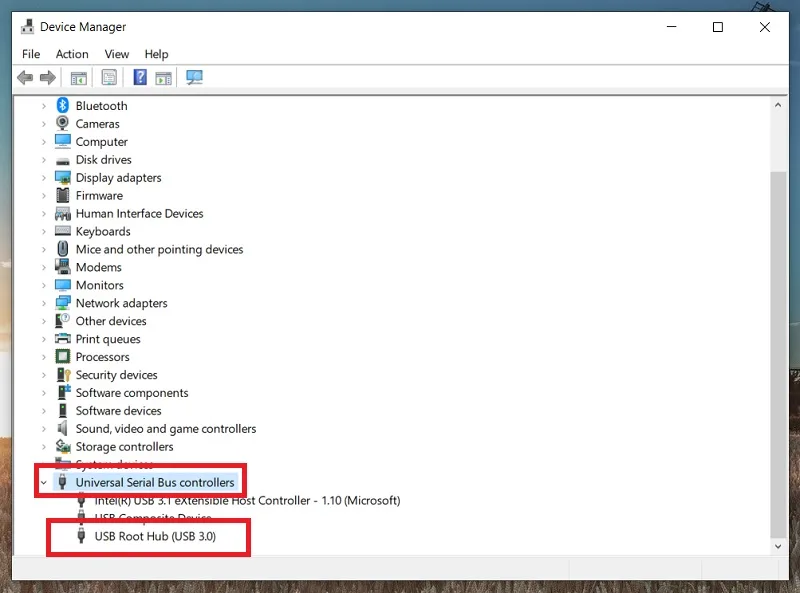The image size is (800, 593).
Task: Click the Forward arrow toolbar icon
Action: [x=47, y=78]
